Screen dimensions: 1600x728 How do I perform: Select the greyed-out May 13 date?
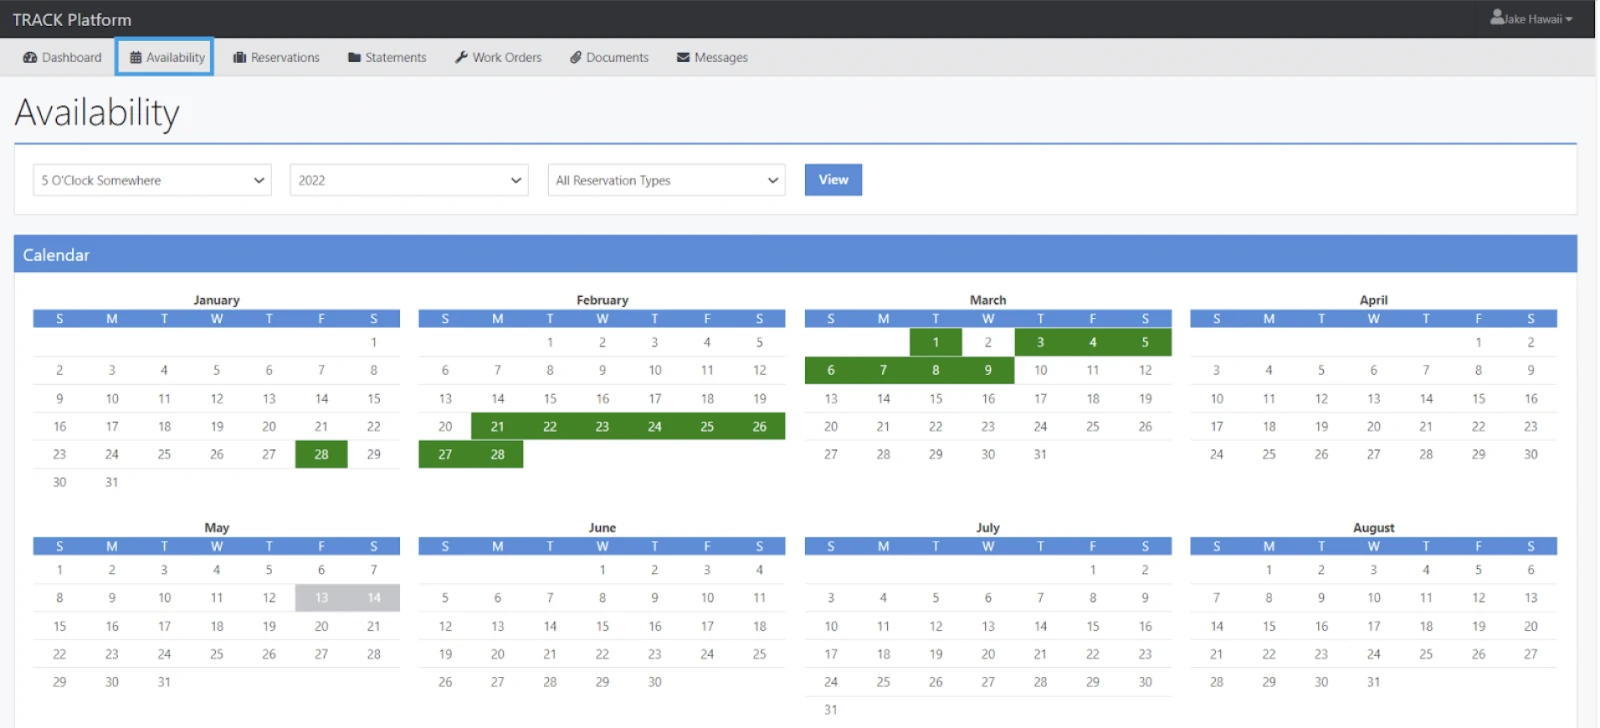click(x=321, y=598)
